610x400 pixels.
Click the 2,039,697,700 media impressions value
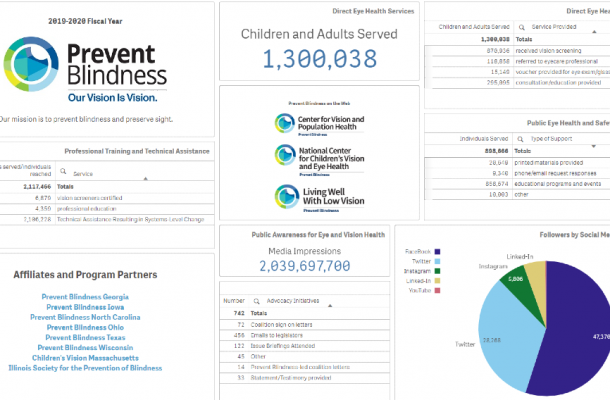(x=305, y=266)
